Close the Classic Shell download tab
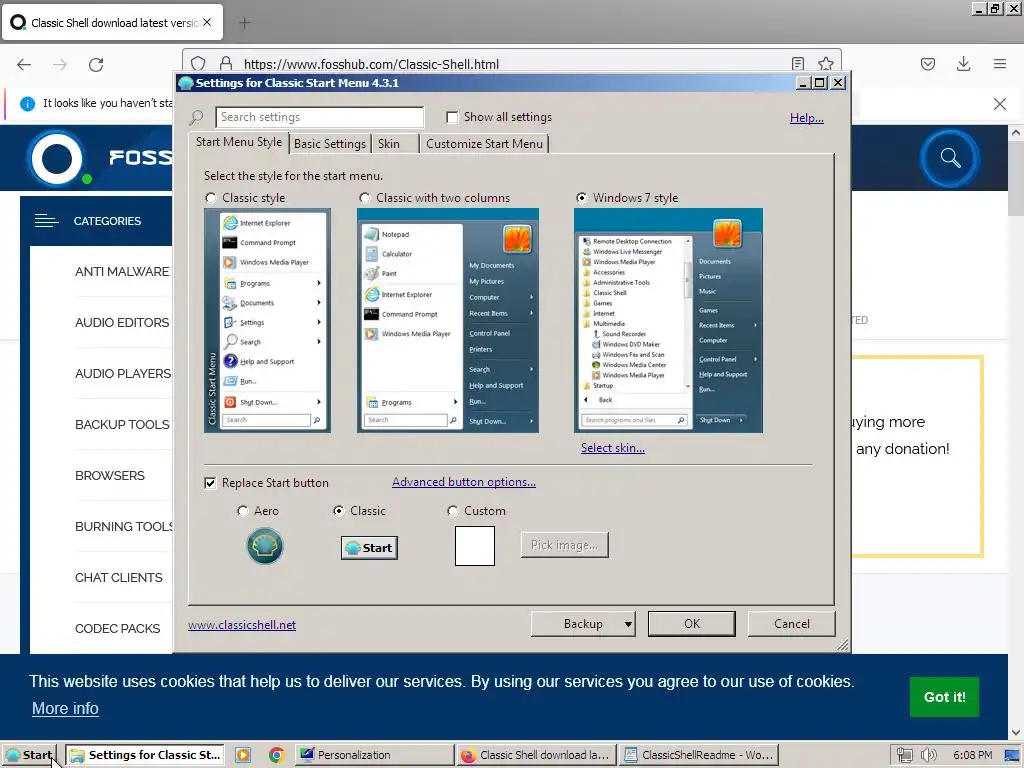1024x768 pixels. tap(207, 22)
